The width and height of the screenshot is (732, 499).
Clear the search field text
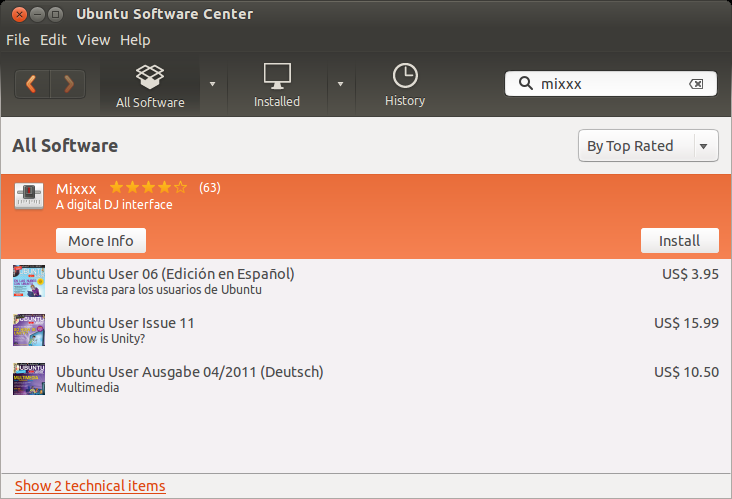(x=696, y=84)
